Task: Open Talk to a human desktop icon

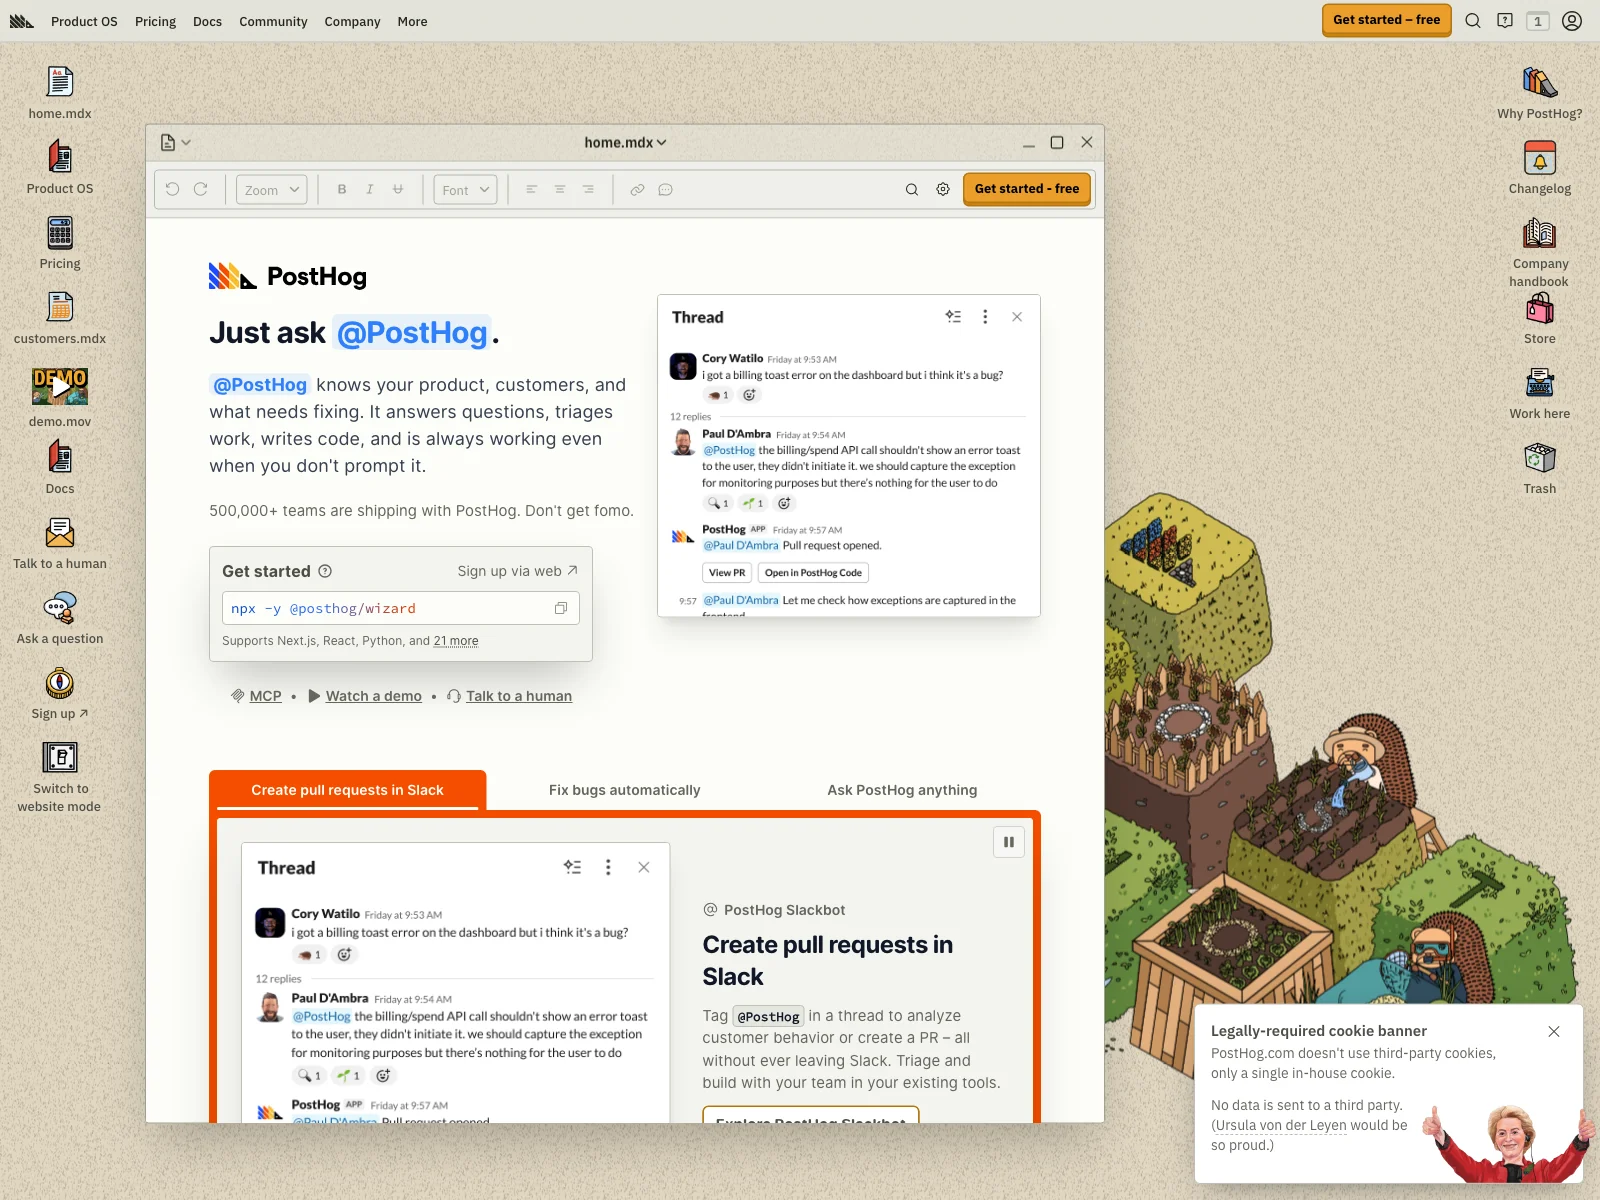Action: pyautogui.click(x=60, y=543)
